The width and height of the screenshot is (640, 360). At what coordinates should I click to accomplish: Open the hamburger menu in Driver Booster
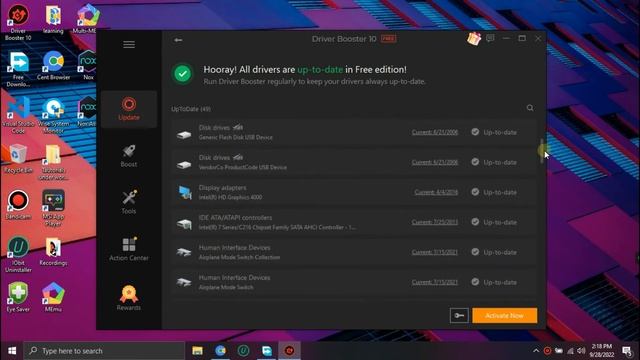[x=129, y=44]
